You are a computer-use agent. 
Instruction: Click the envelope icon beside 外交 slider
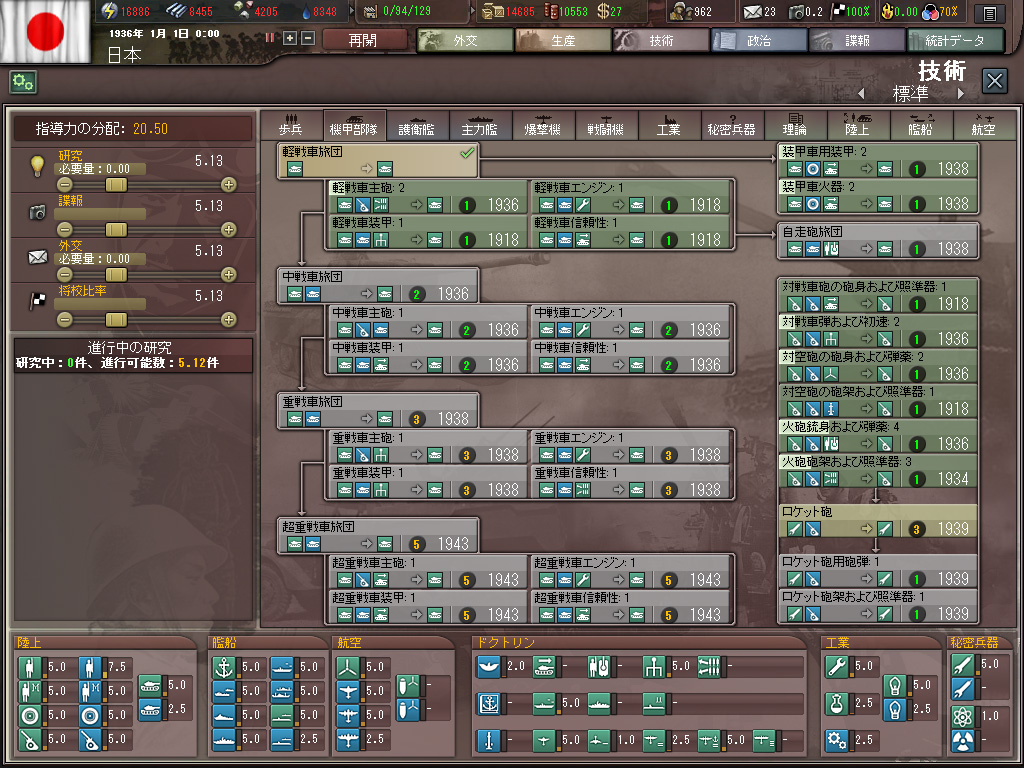pos(38,257)
